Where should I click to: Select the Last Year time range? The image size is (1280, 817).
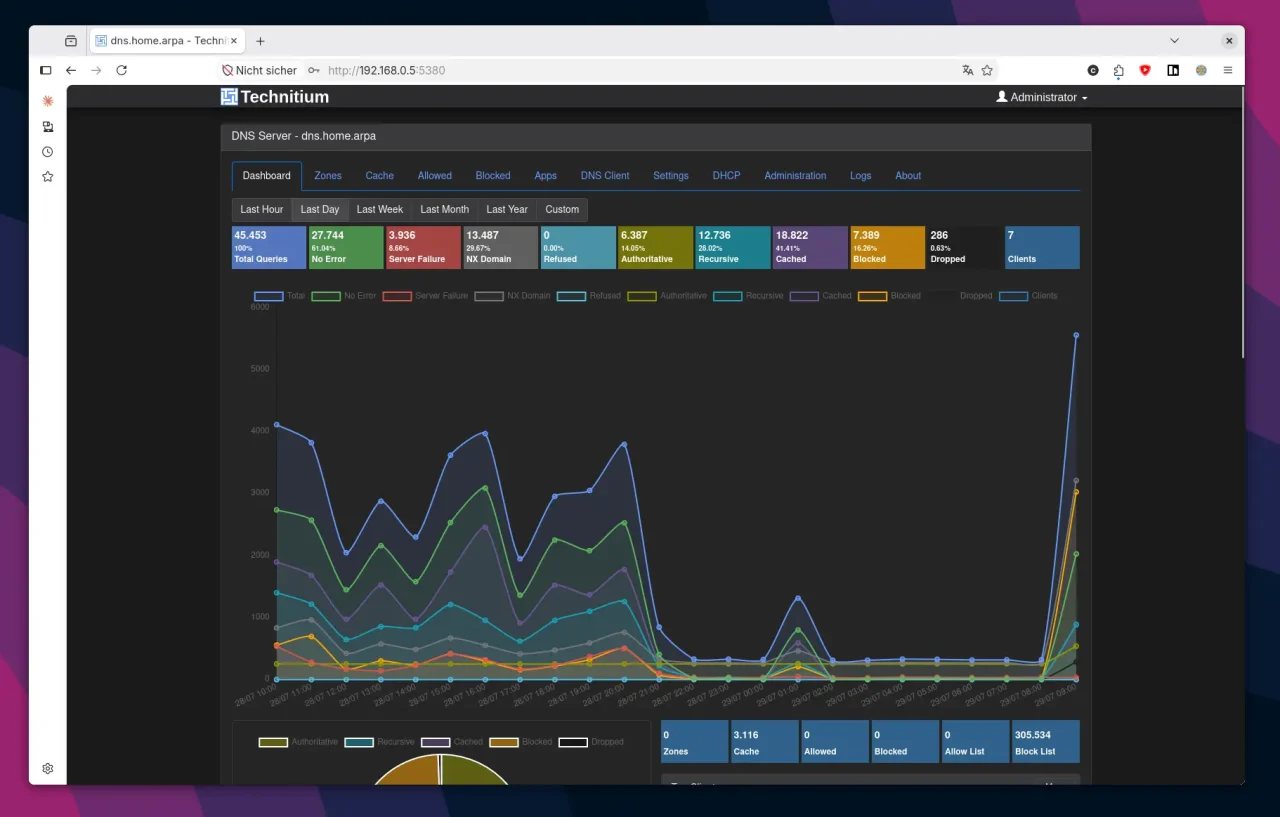[x=507, y=210]
